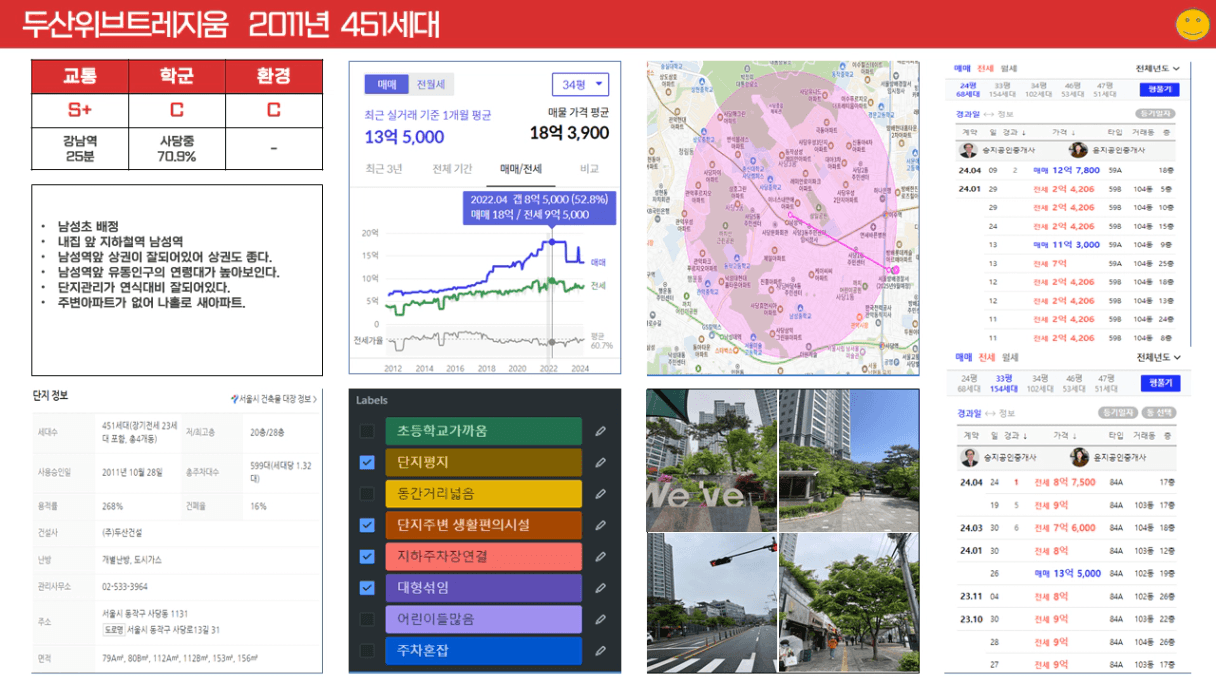1216x684 pixels.
Task: Select the 매매 toggle above the price chart
Action: tap(387, 84)
